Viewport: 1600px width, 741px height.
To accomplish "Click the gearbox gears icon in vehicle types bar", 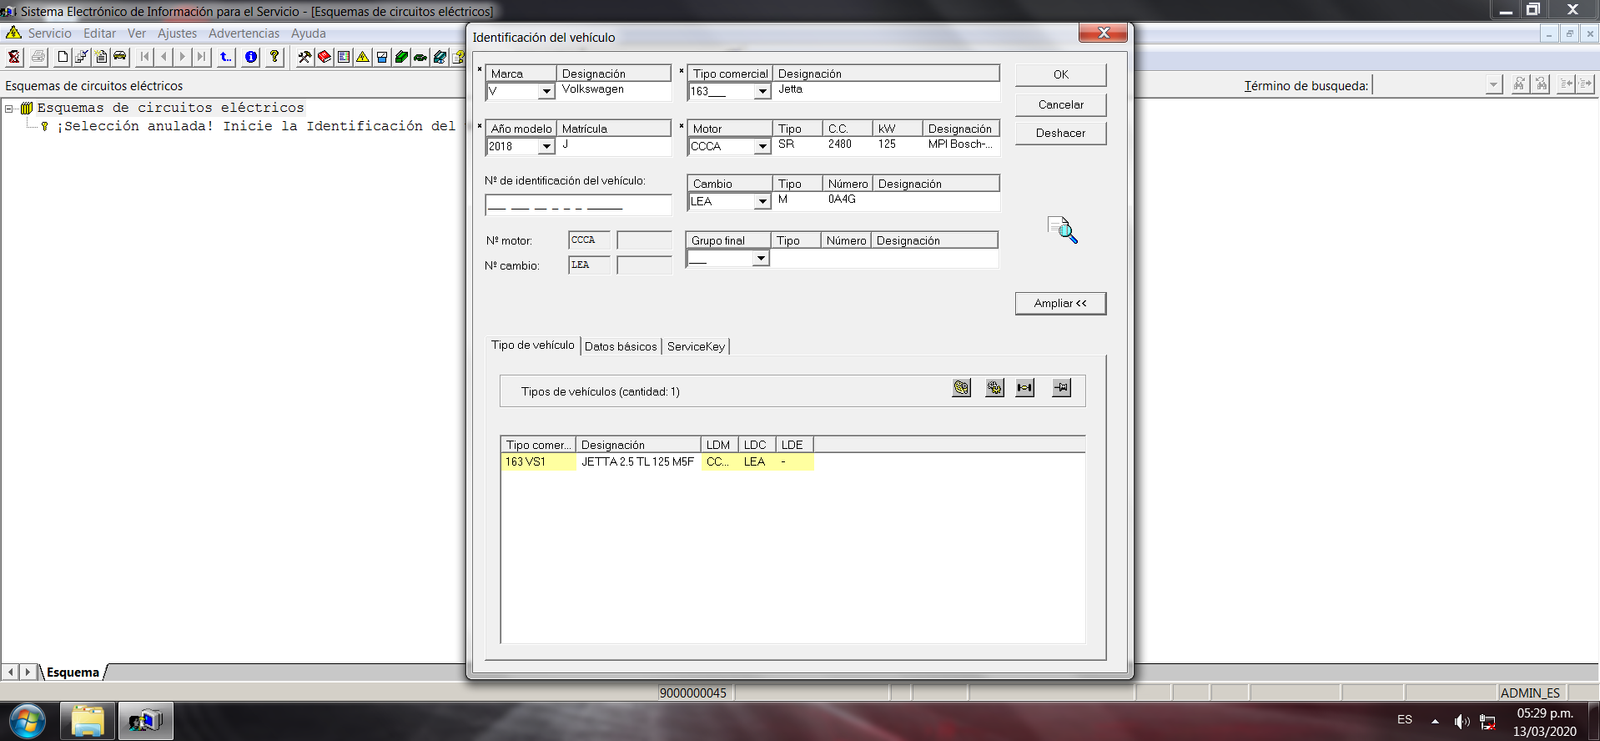I will tap(994, 388).
